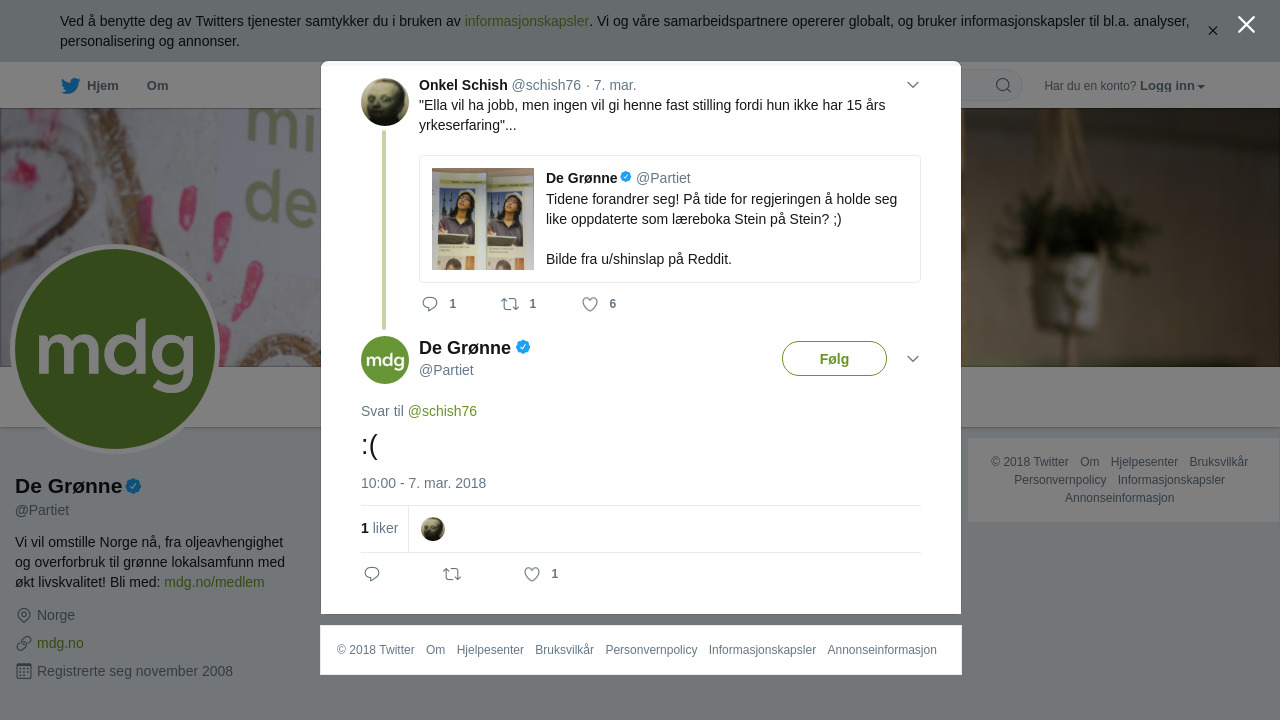Expand options chevron next to Følg button
Viewport: 1280px width, 720px height.
coord(913,359)
